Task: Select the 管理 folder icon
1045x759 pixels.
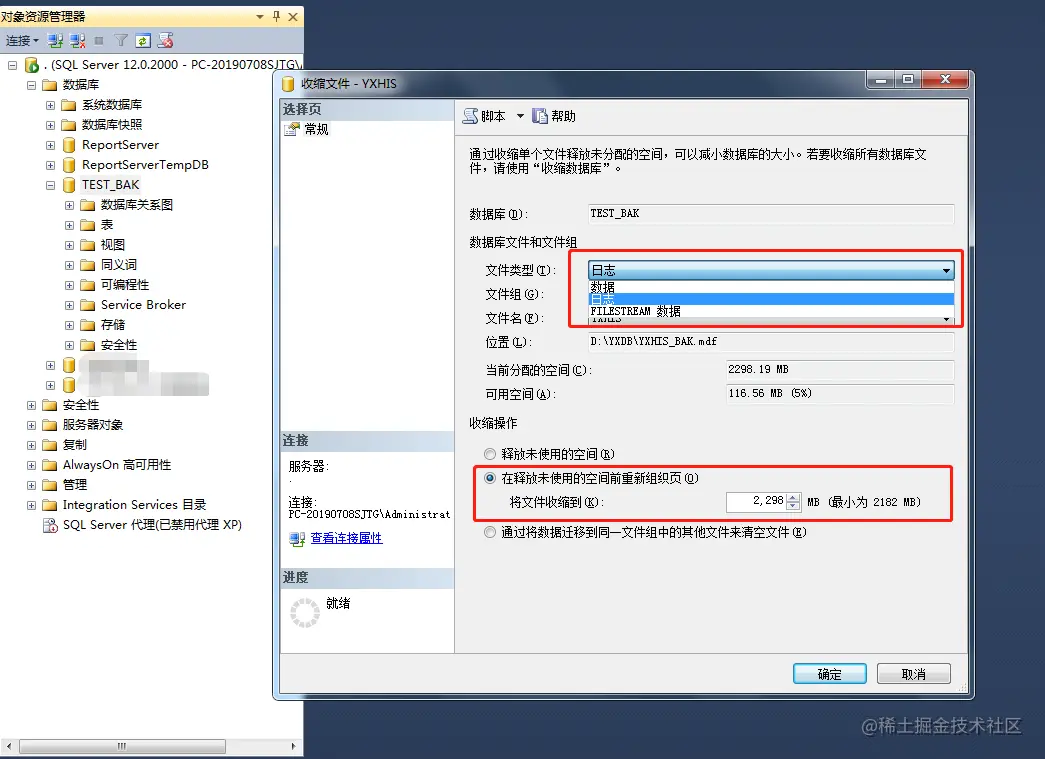Action: (x=49, y=484)
